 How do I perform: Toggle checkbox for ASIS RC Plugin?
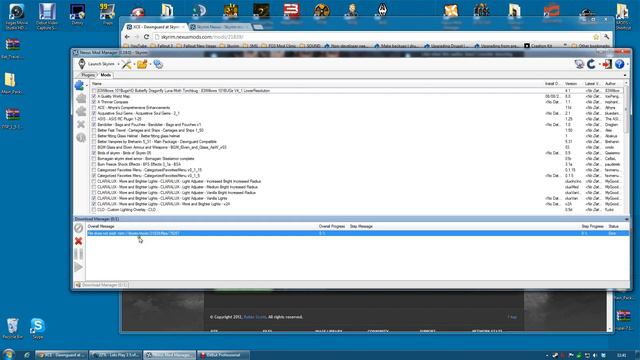[94, 119]
